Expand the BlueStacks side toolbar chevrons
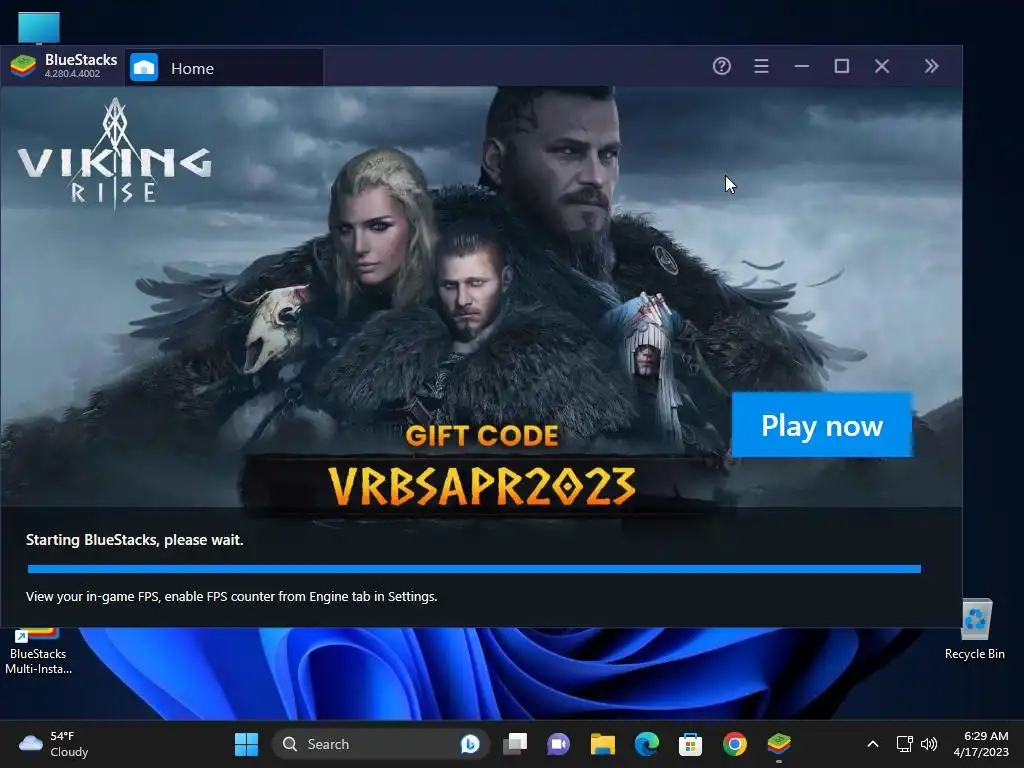Screen dimensions: 1024x768 click(932, 66)
